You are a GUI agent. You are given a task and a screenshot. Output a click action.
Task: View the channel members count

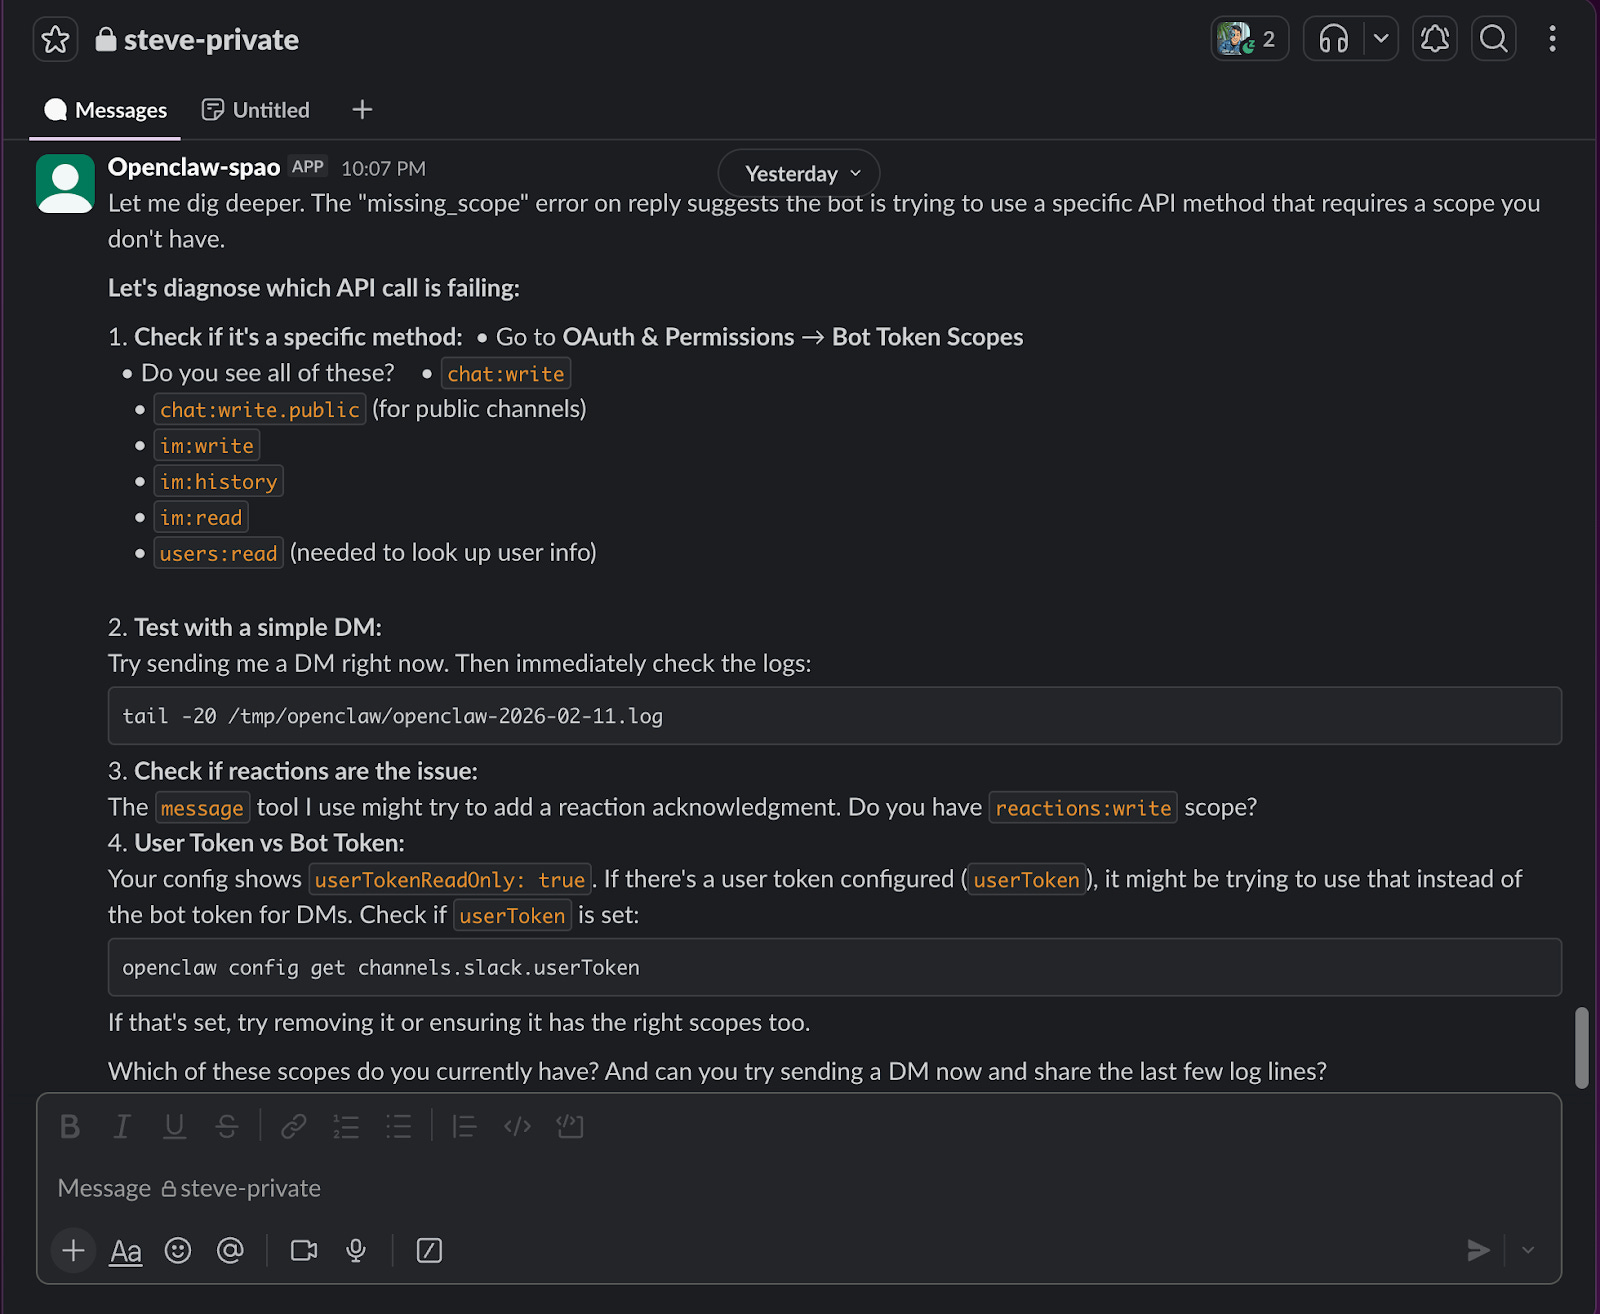[x=1249, y=39]
